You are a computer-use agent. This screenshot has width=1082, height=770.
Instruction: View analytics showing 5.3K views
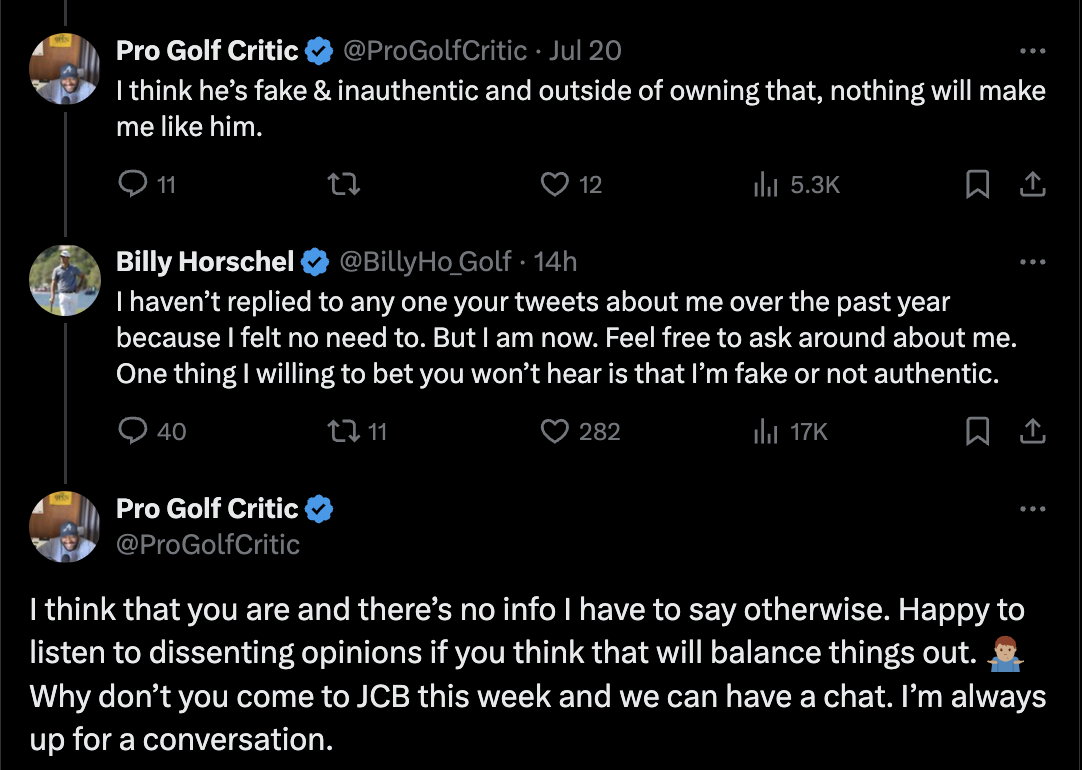tap(765, 184)
